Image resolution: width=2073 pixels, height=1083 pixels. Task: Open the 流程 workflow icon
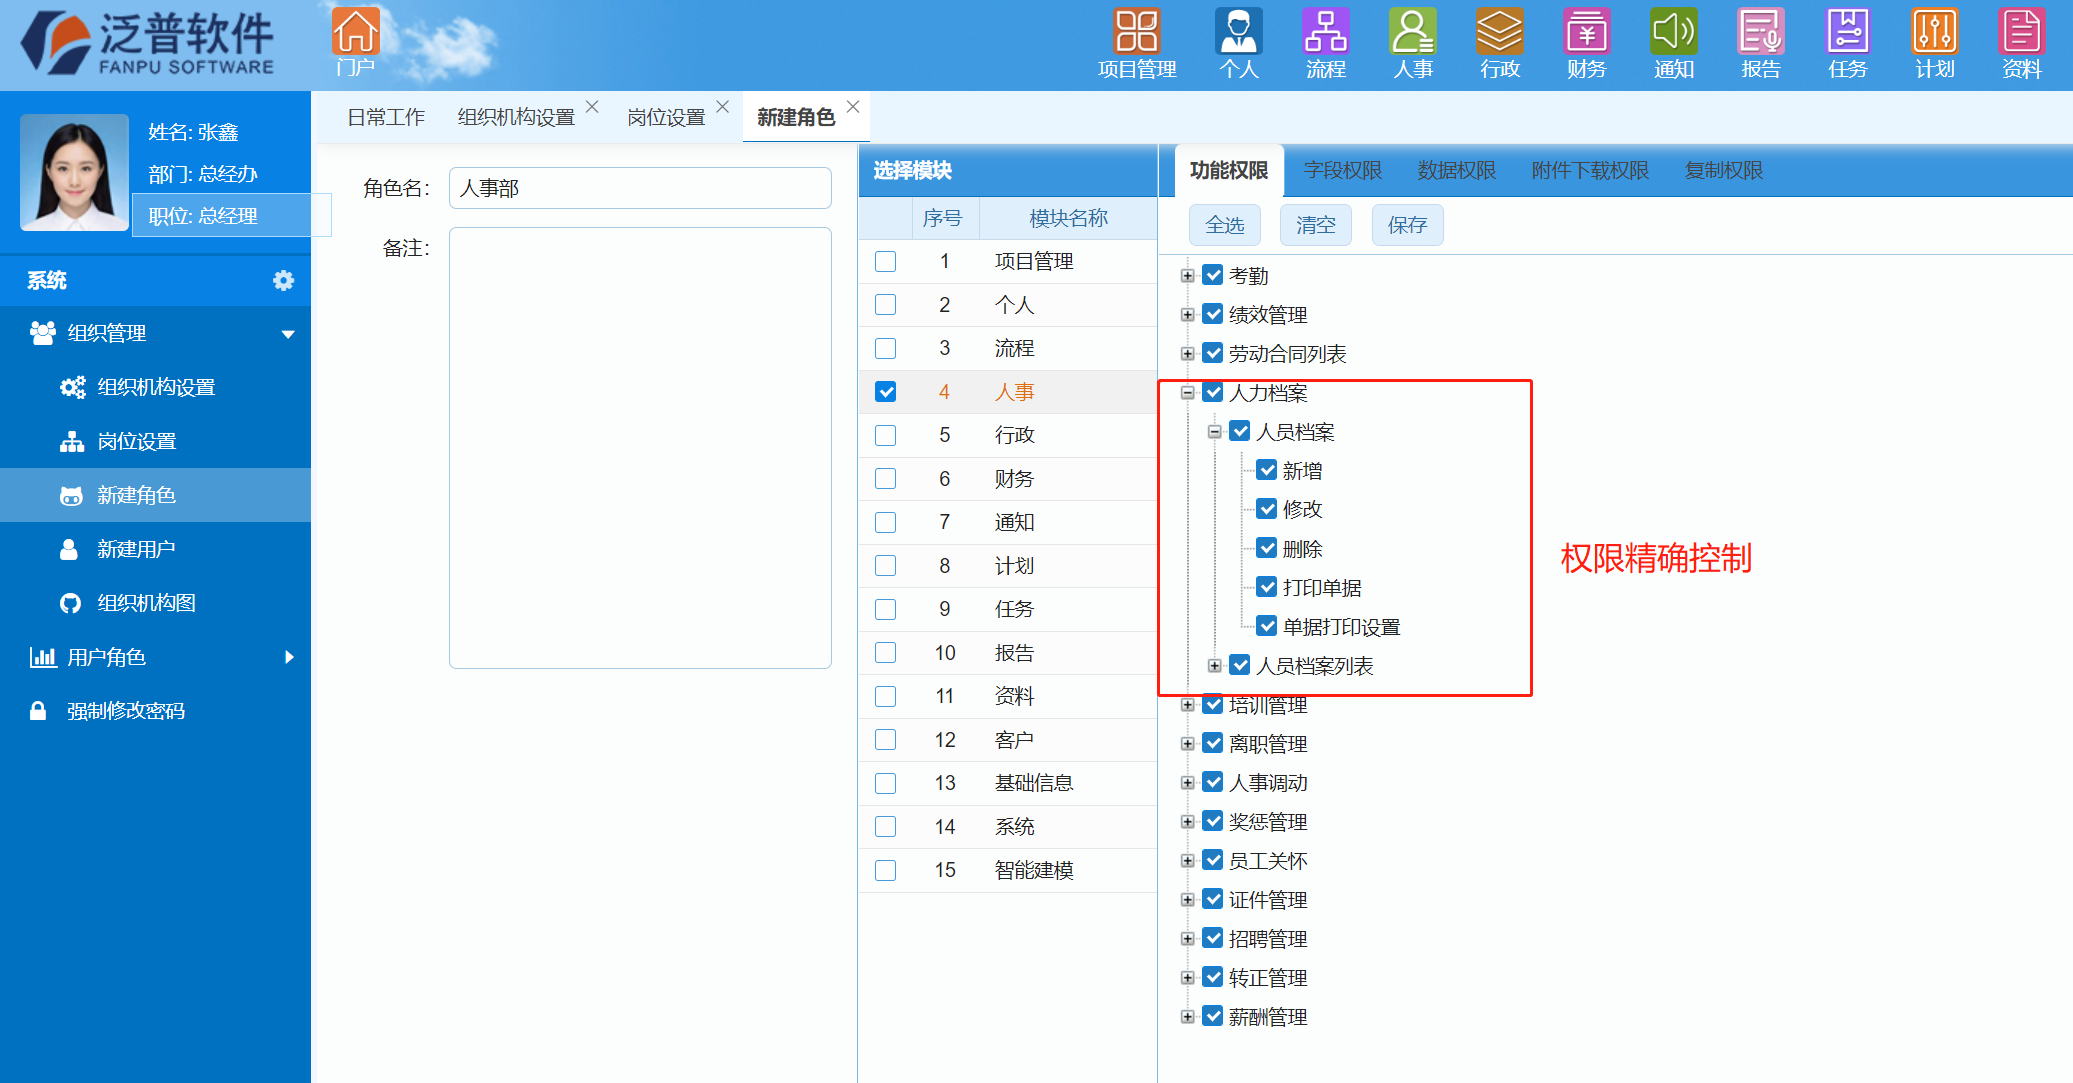pyautogui.click(x=1325, y=34)
